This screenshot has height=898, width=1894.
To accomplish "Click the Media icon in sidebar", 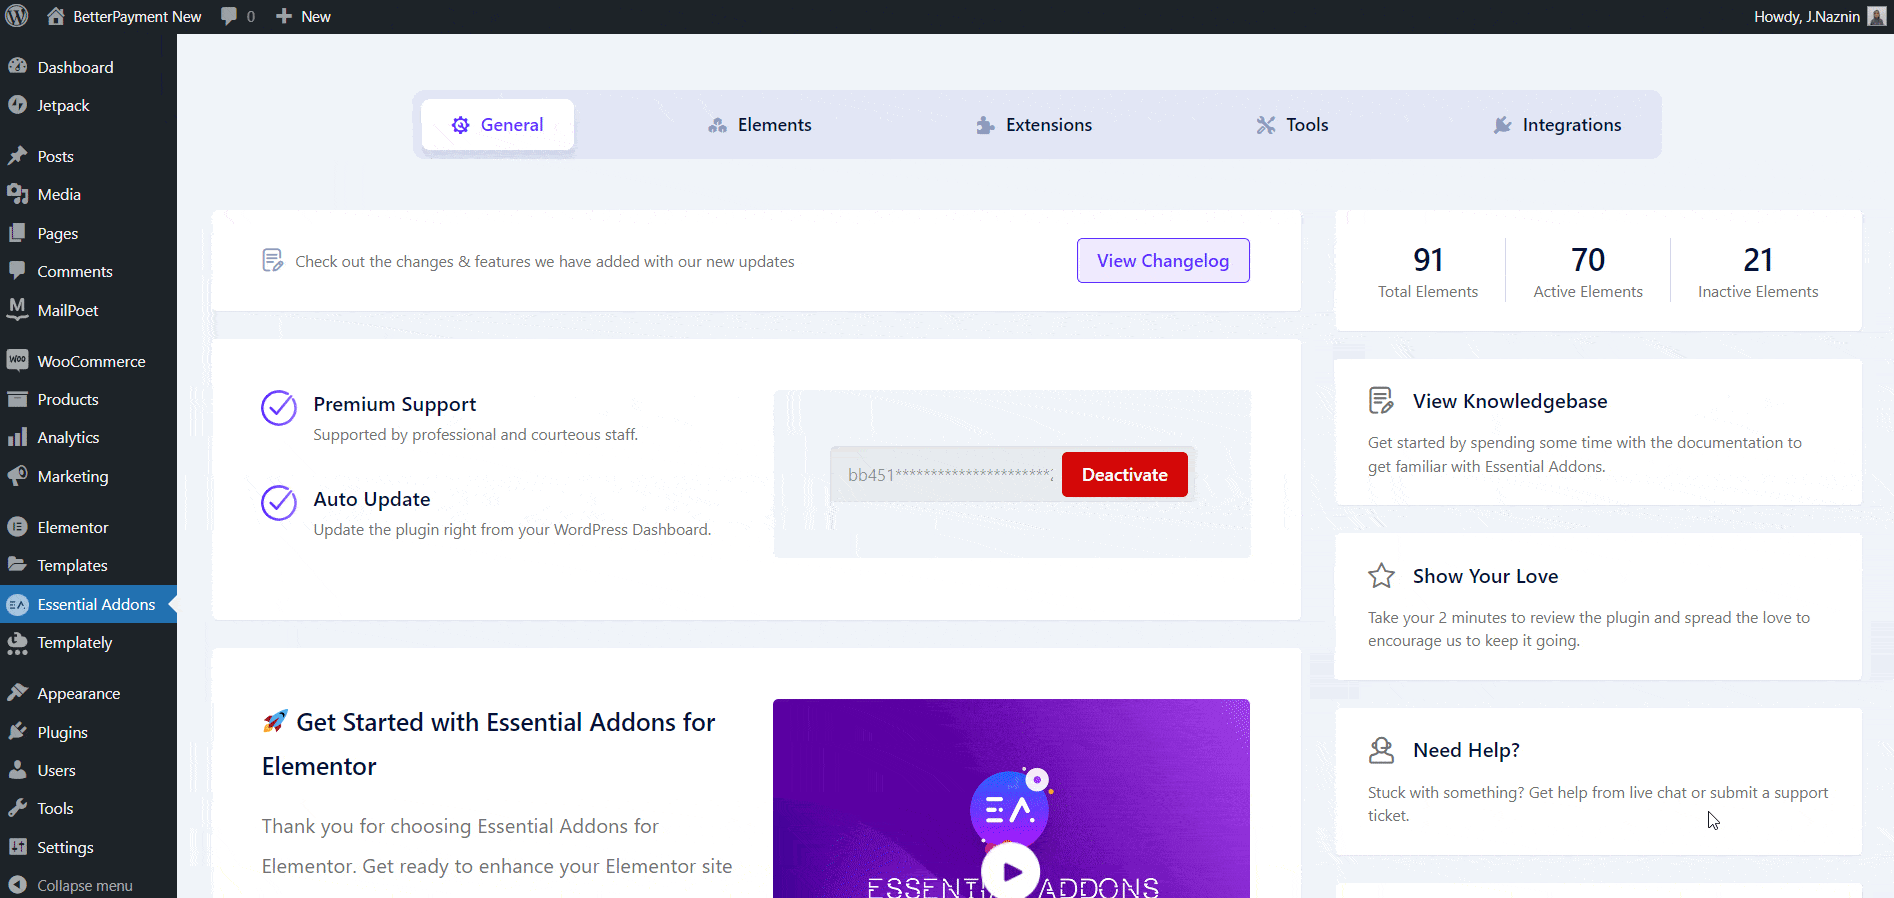I will pyautogui.click(x=17, y=194).
